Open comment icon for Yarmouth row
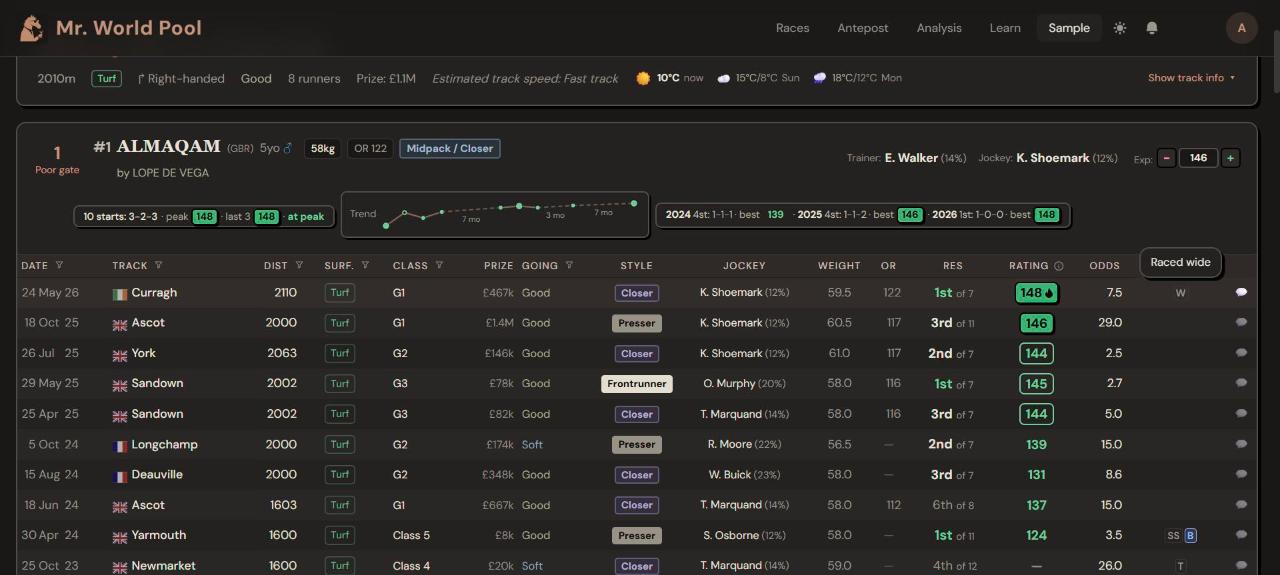Viewport: 1280px width, 575px height. coord(1241,535)
